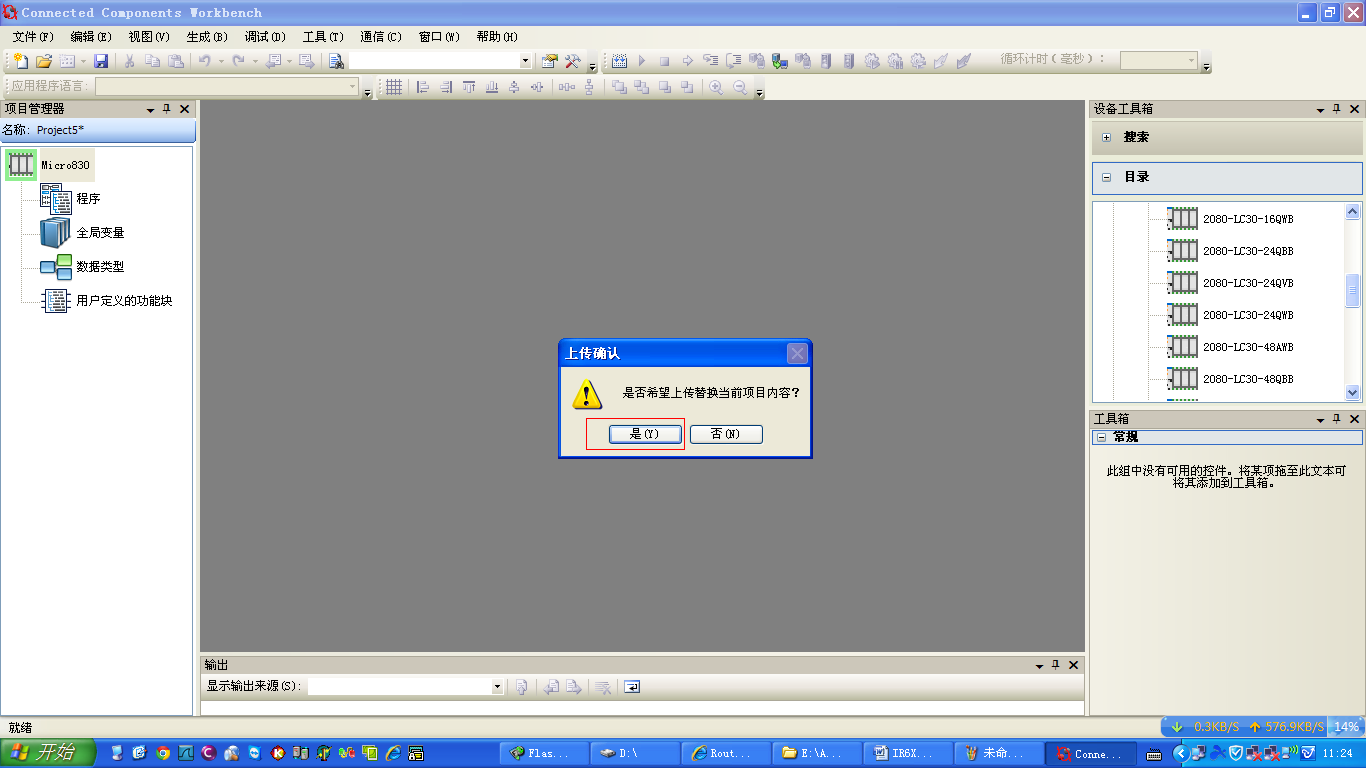
Task: Select the 2080-LC30-24QVB controller in the catalog
Action: click(x=1247, y=282)
